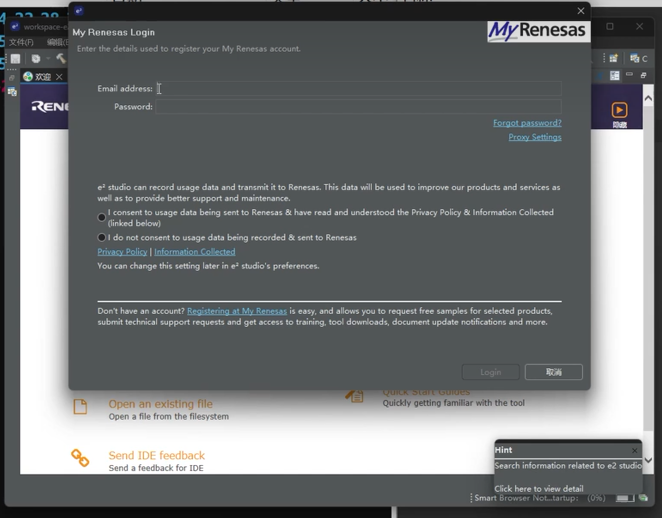Click the 'Smart Browser Not...tartup' status text
This screenshot has width=662, height=518.
point(526,498)
